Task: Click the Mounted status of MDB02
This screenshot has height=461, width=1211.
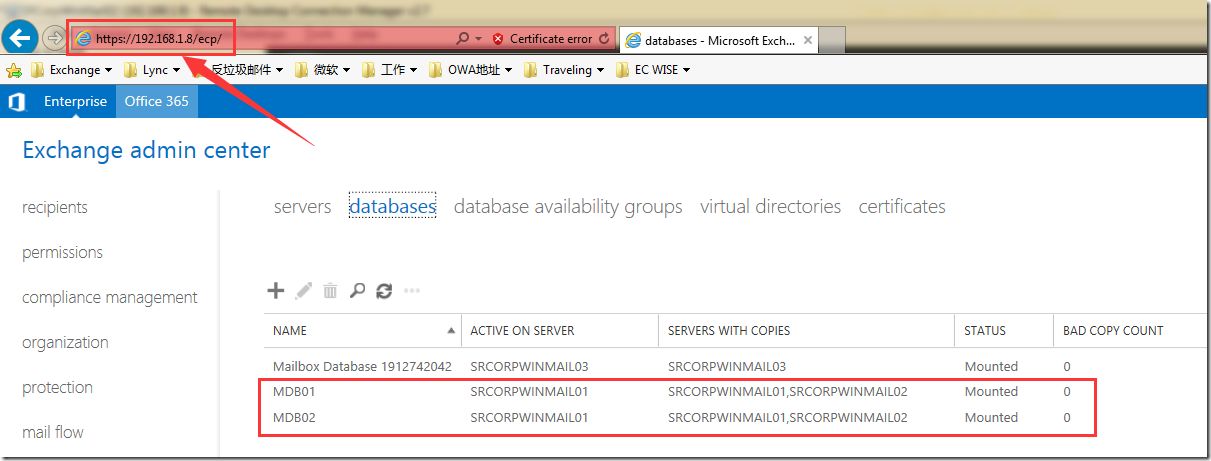Action: pyautogui.click(x=991, y=418)
